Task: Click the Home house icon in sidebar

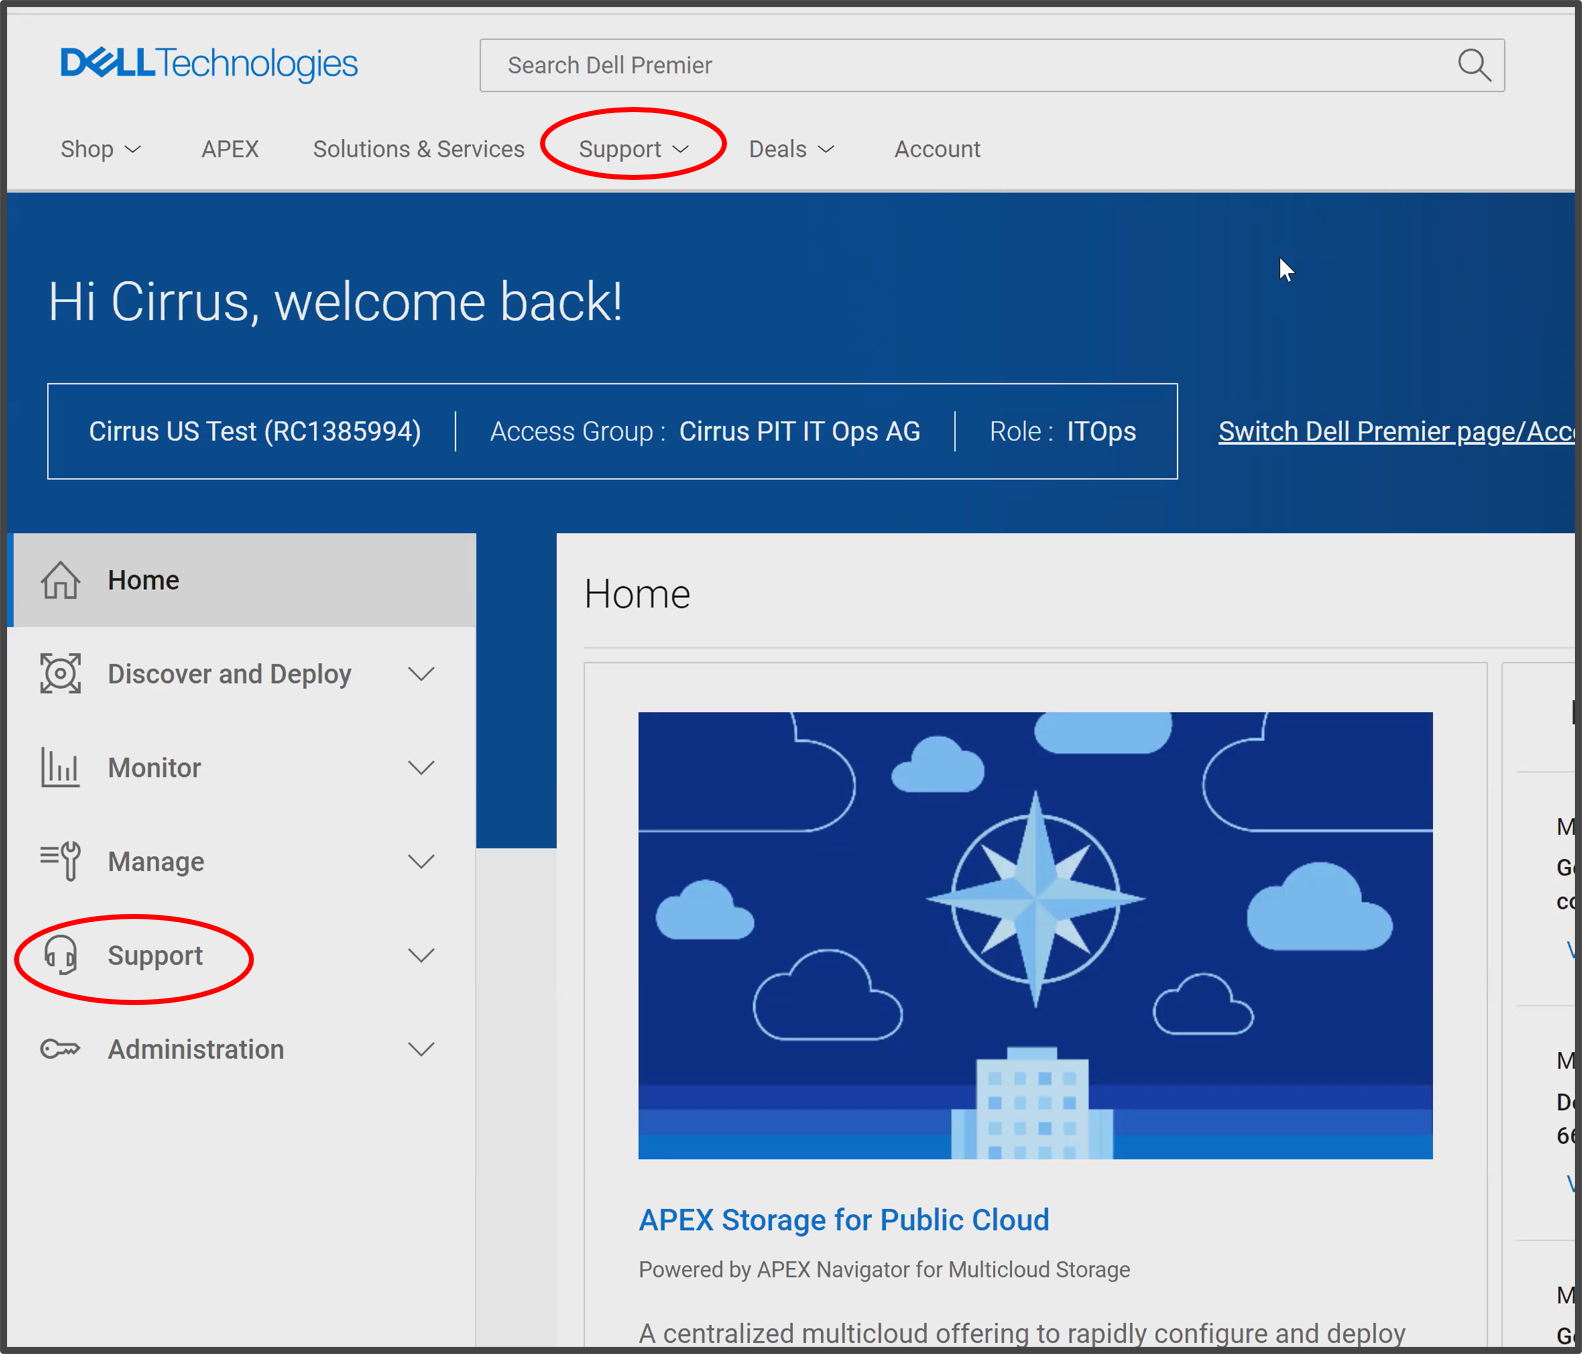Action: [x=60, y=580]
